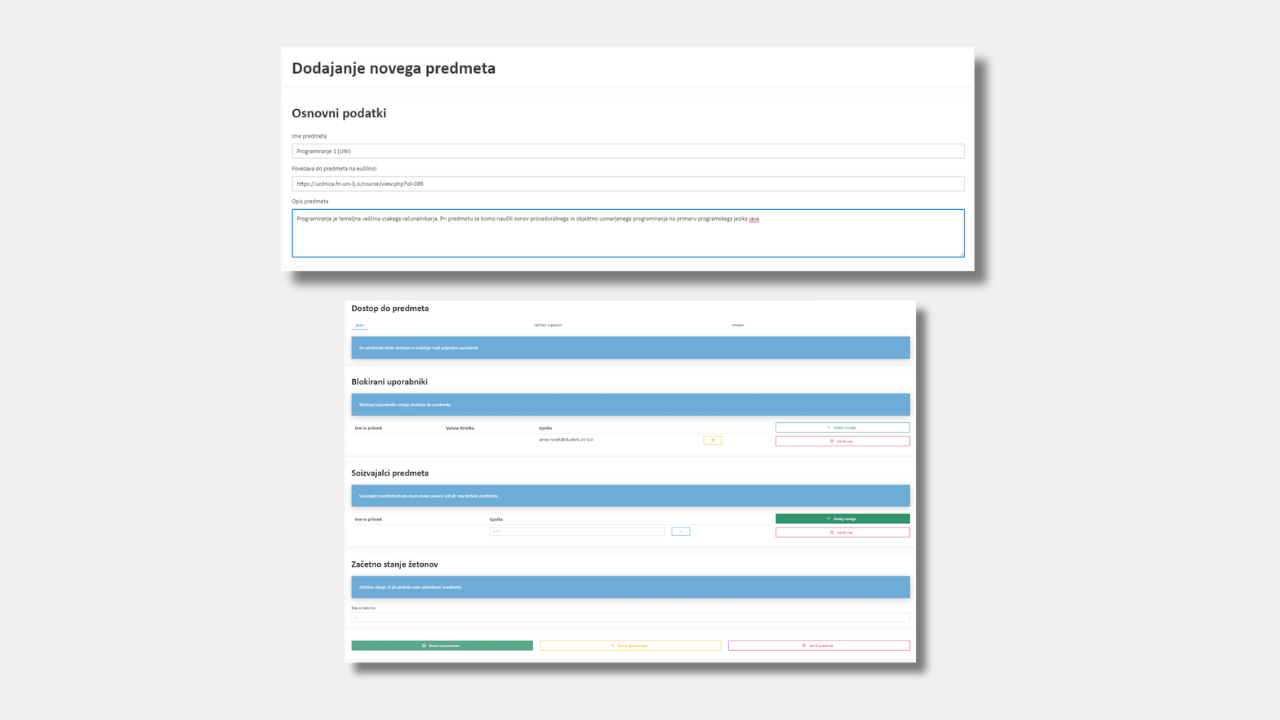Focus the 'Število žetonov' number field
Viewport: 1280px width, 720px height.
click(x=630, y=617)
